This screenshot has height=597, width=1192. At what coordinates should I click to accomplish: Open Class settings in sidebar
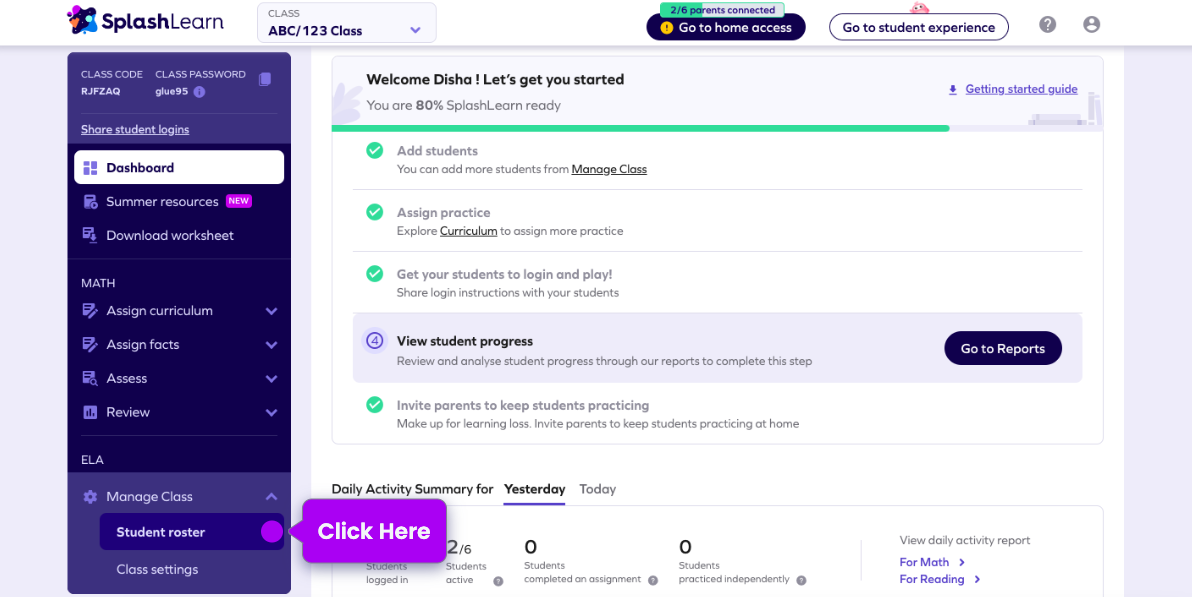(x=157, y=569)
